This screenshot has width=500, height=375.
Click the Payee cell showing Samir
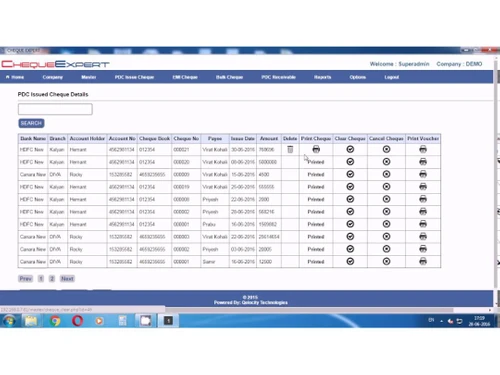(x=215, y=262)
